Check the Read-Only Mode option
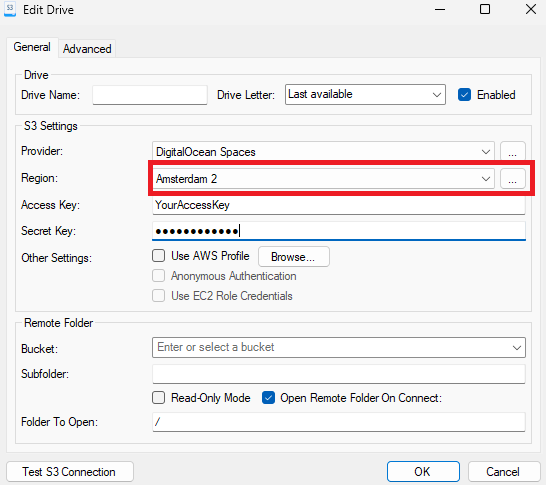Image resolution: width=546 pixels, height=485 pixels. click(x=158, y=398)
